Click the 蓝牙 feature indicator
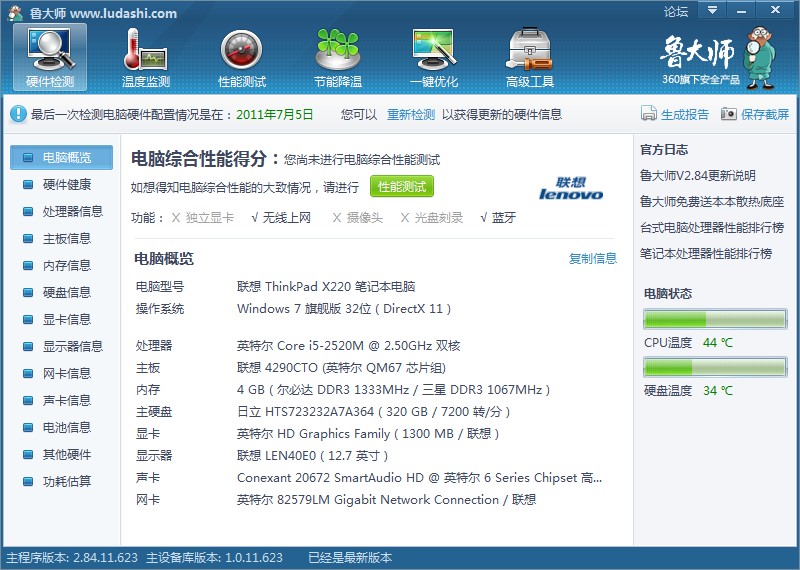800x570 pixels. pyautogui.click(x=498, y=218)
